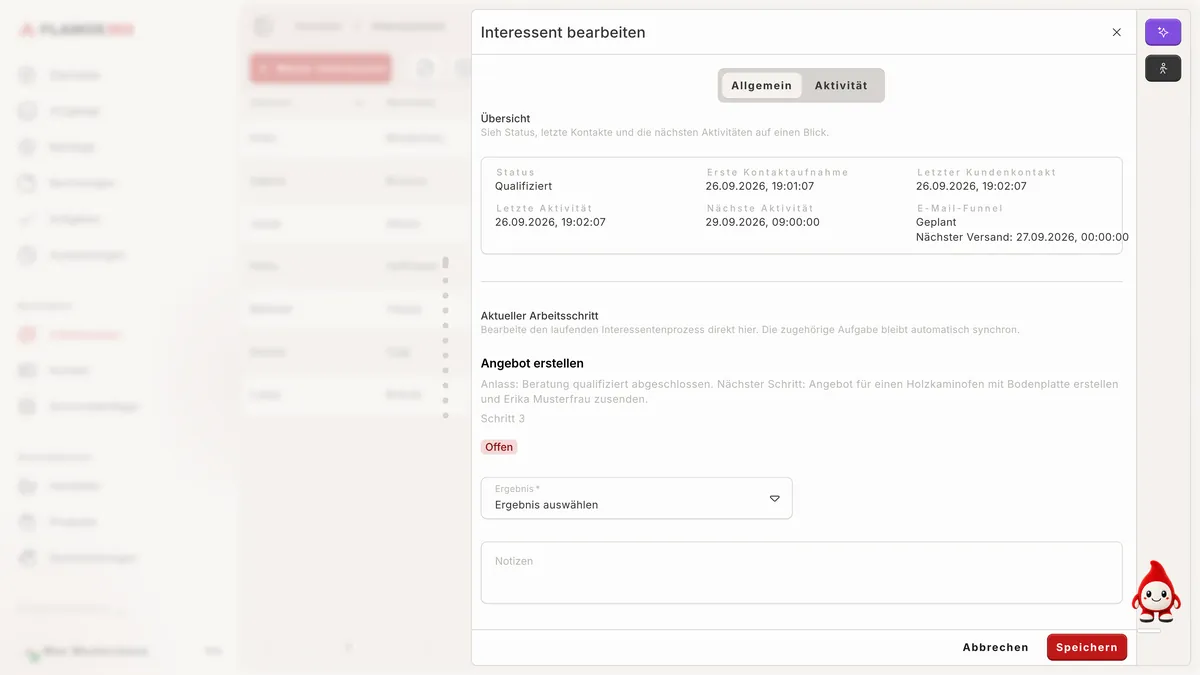This screenshot has width=1200, height=675.
Task: Click the purple sparkle assistant button
Action: (1163, 32)
